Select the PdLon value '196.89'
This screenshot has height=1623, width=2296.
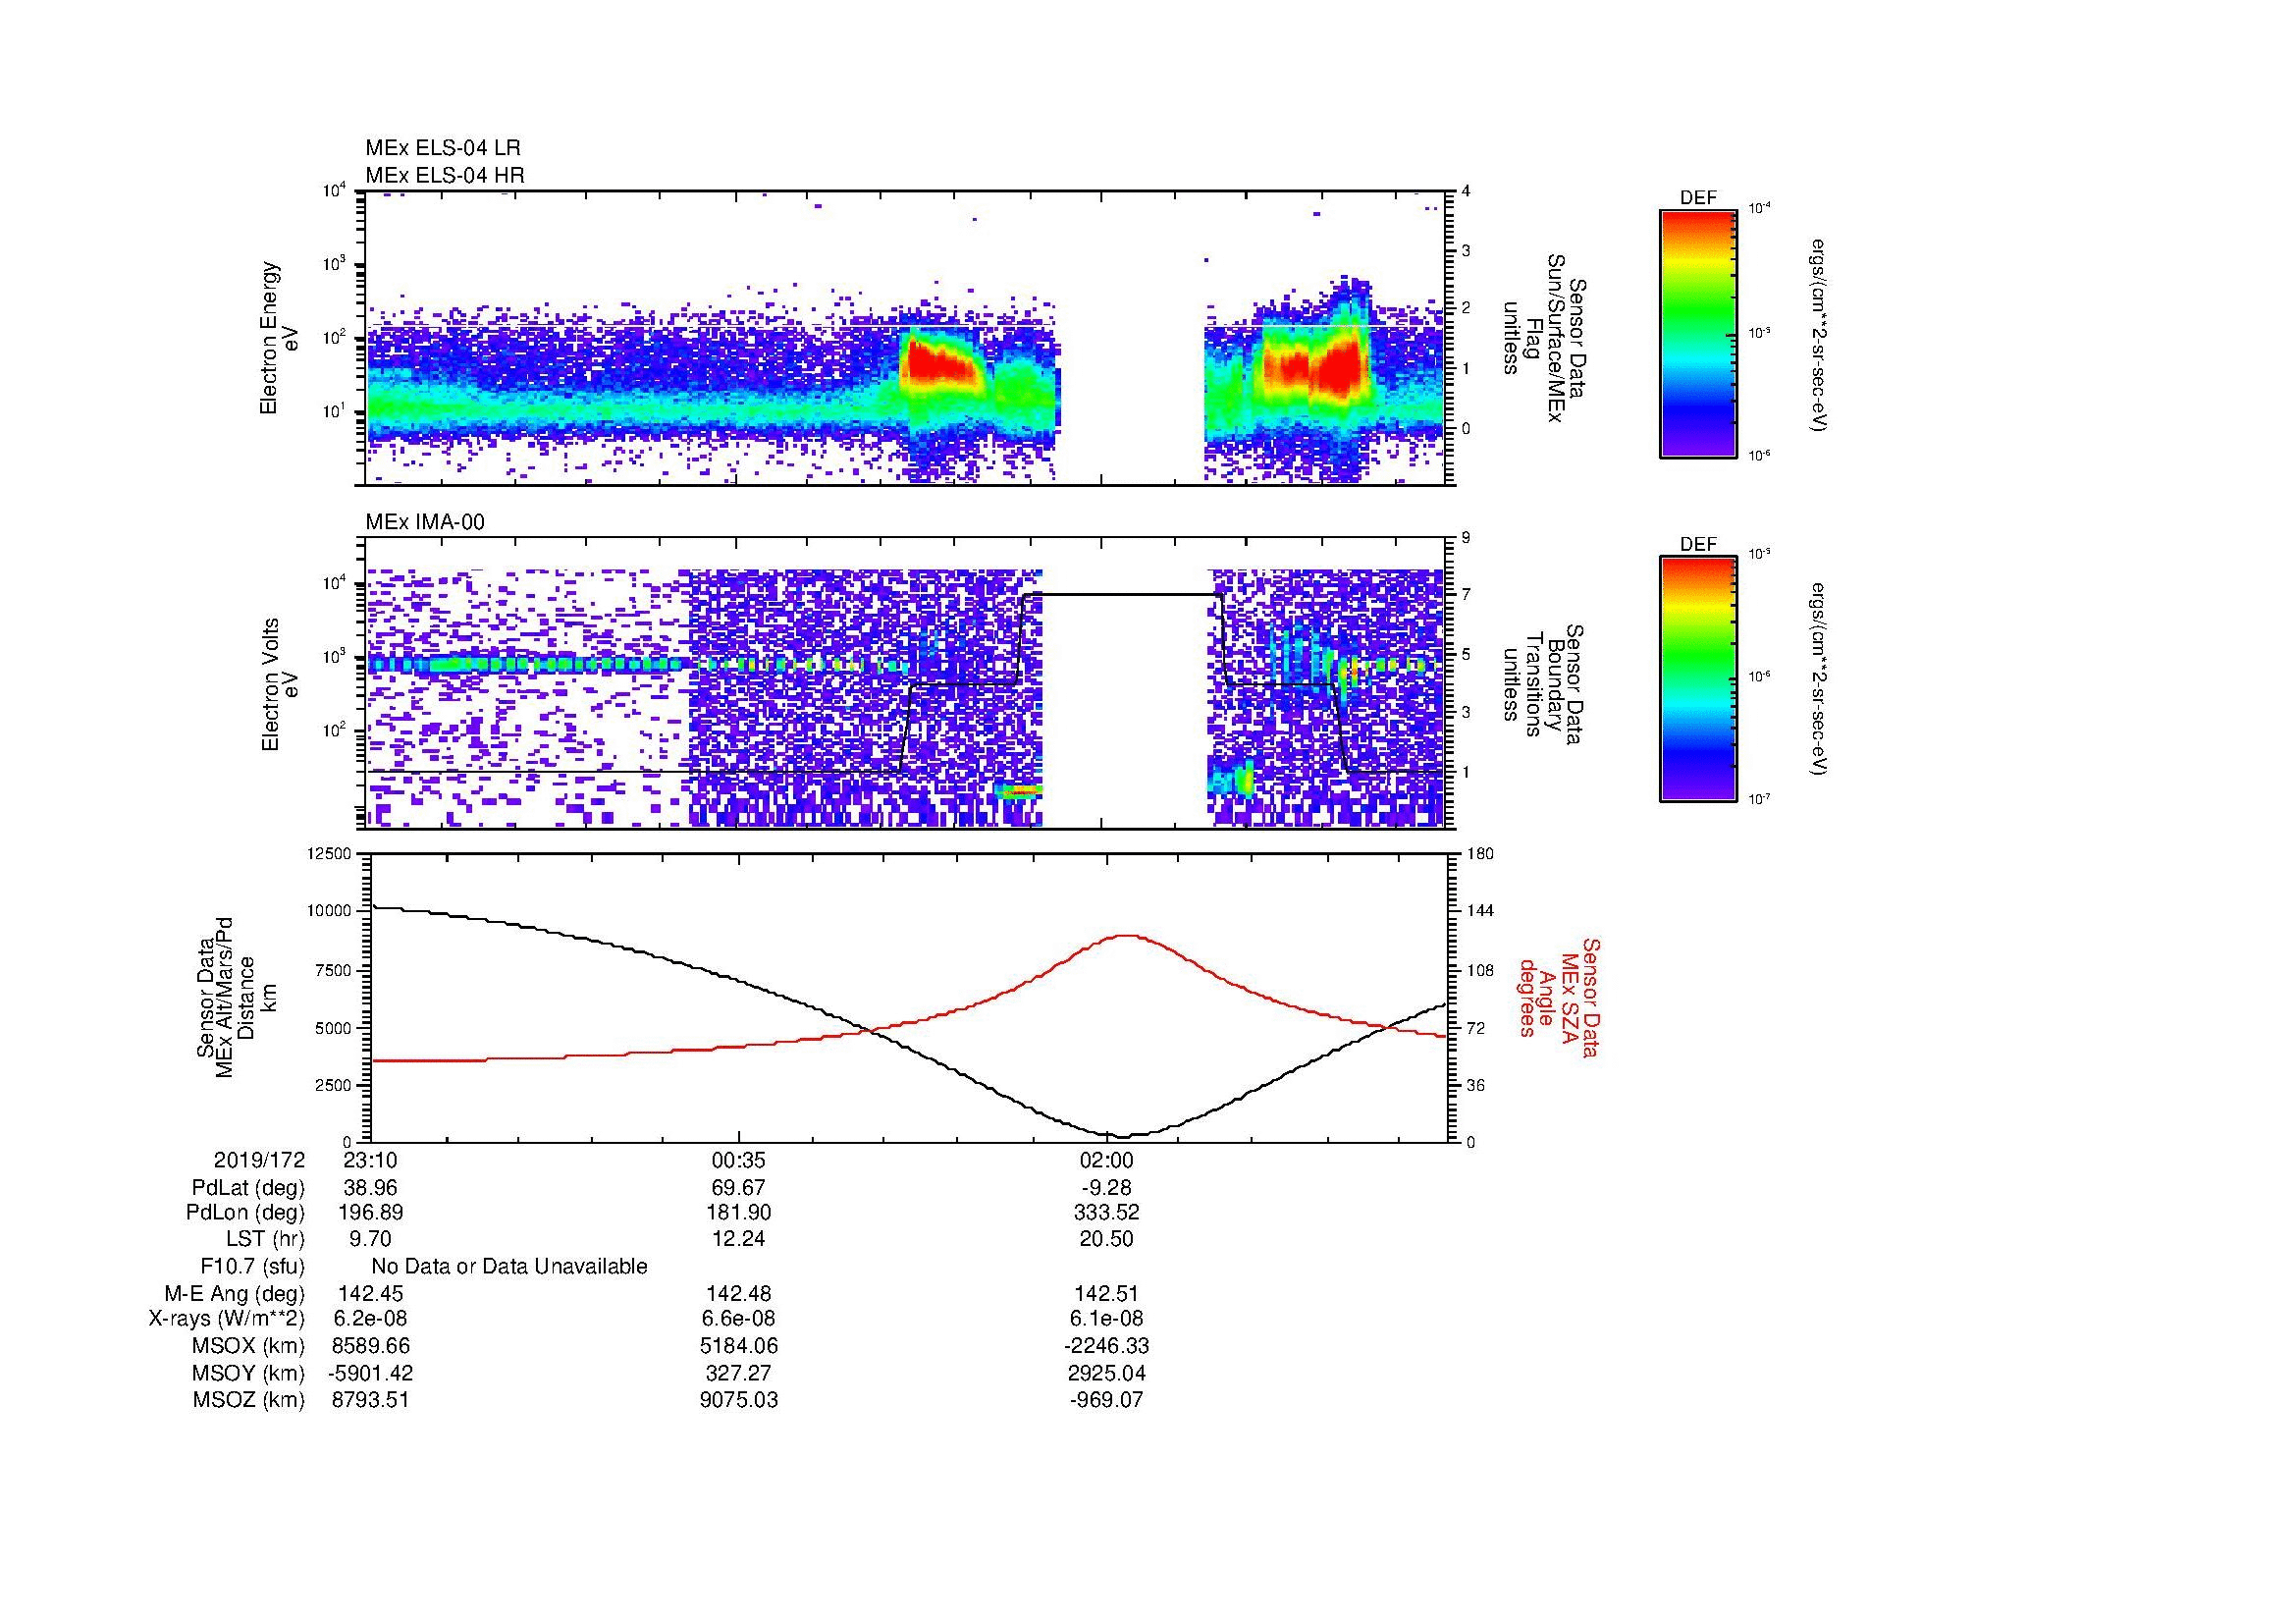[371, 1213]
